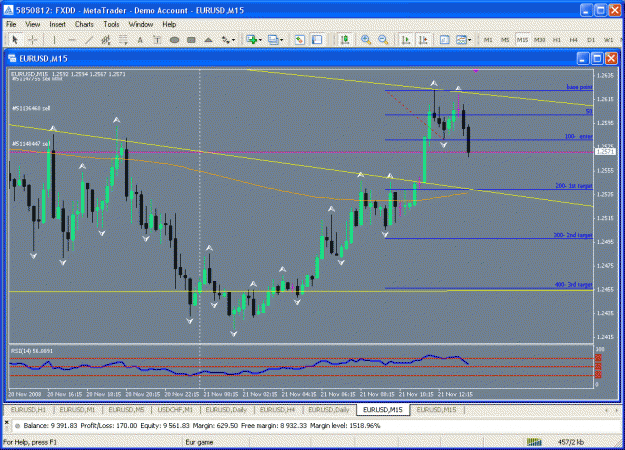
Task: Open the Window menu
Action: [x=141, y=24]
